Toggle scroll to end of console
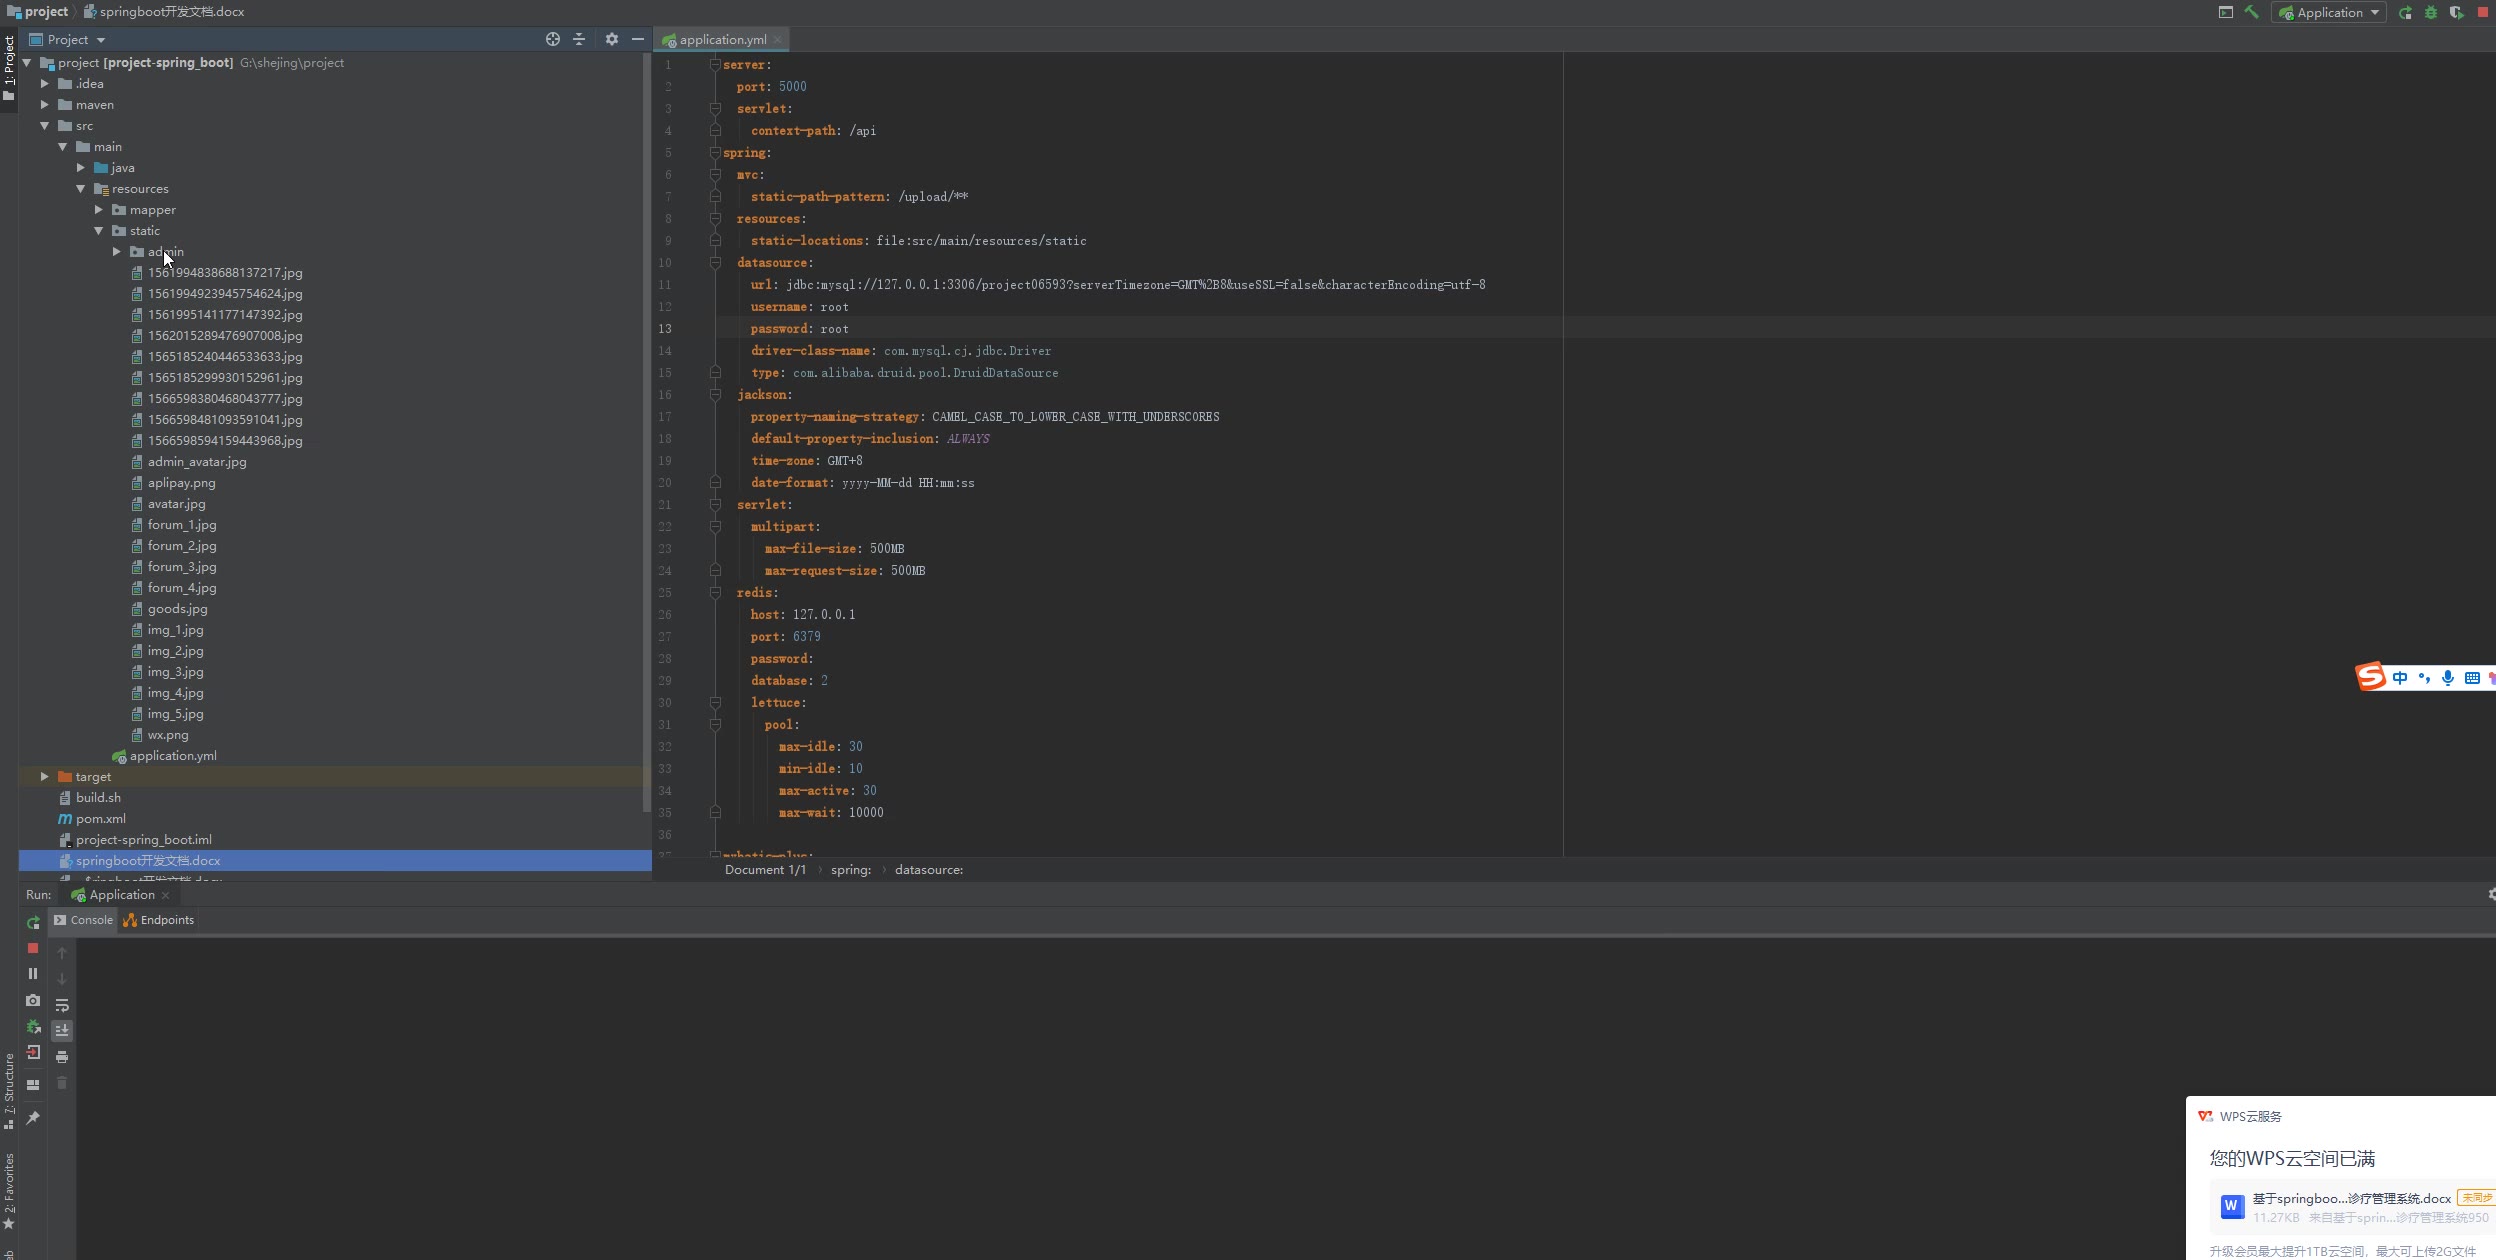This screenshot has width=2496, height=1260. tap(62, 1030)
